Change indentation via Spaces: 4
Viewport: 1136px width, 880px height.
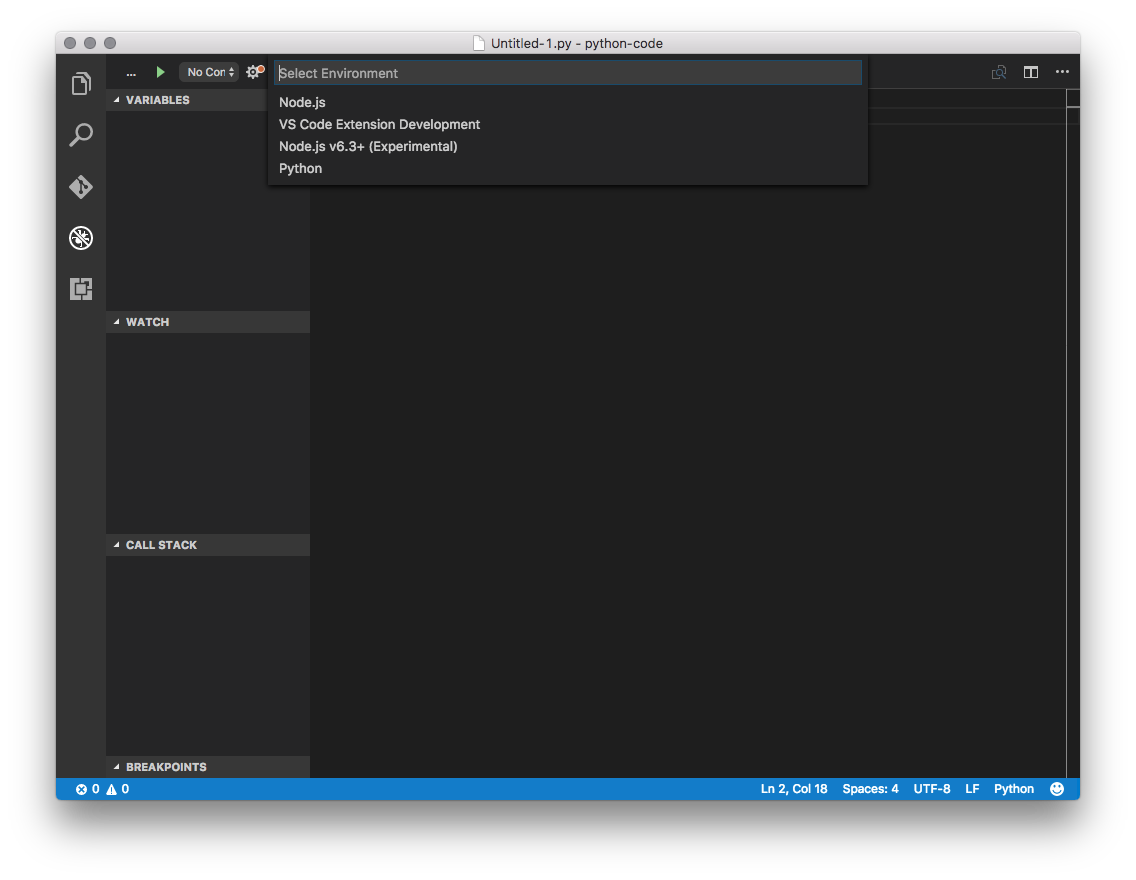(x=870, y=789)
